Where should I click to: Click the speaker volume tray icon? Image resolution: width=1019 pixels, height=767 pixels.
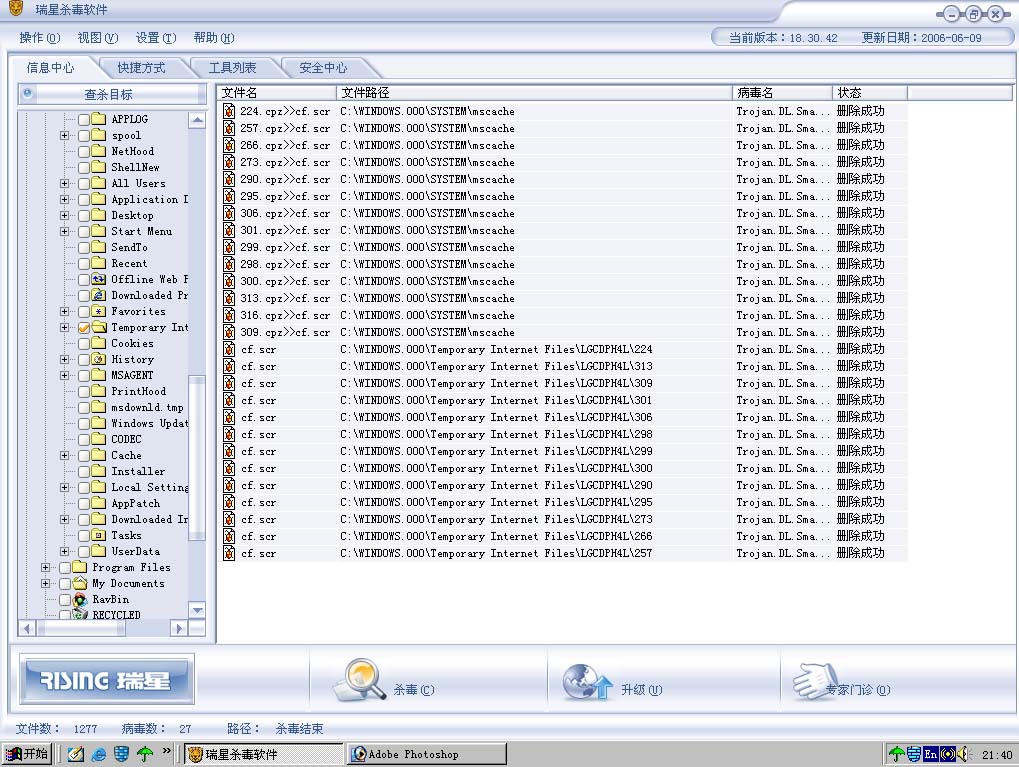coord(962,754)
